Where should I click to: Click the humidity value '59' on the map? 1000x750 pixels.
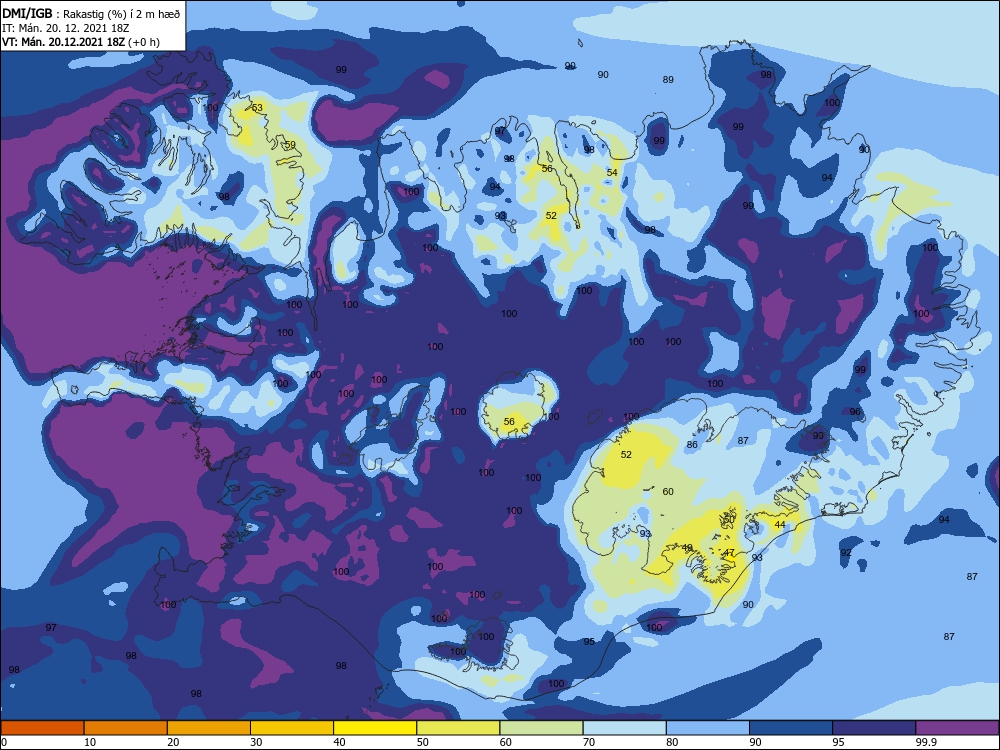click(x=290, y=145)
